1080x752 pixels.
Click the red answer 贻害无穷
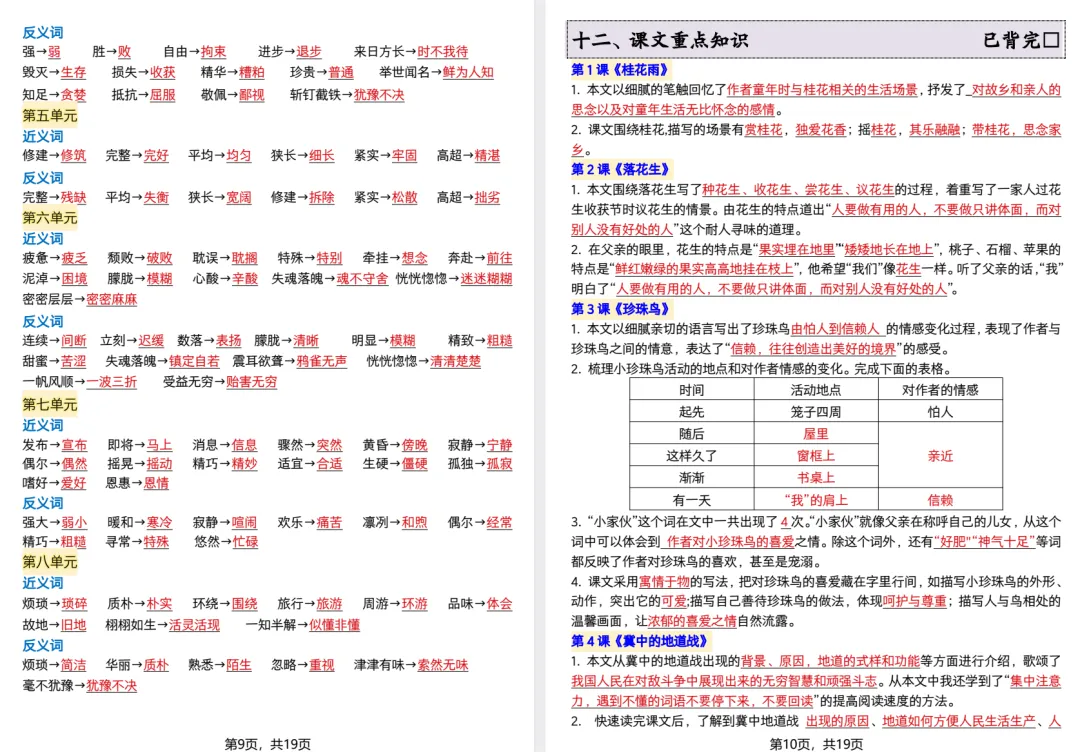click(251, 382)
